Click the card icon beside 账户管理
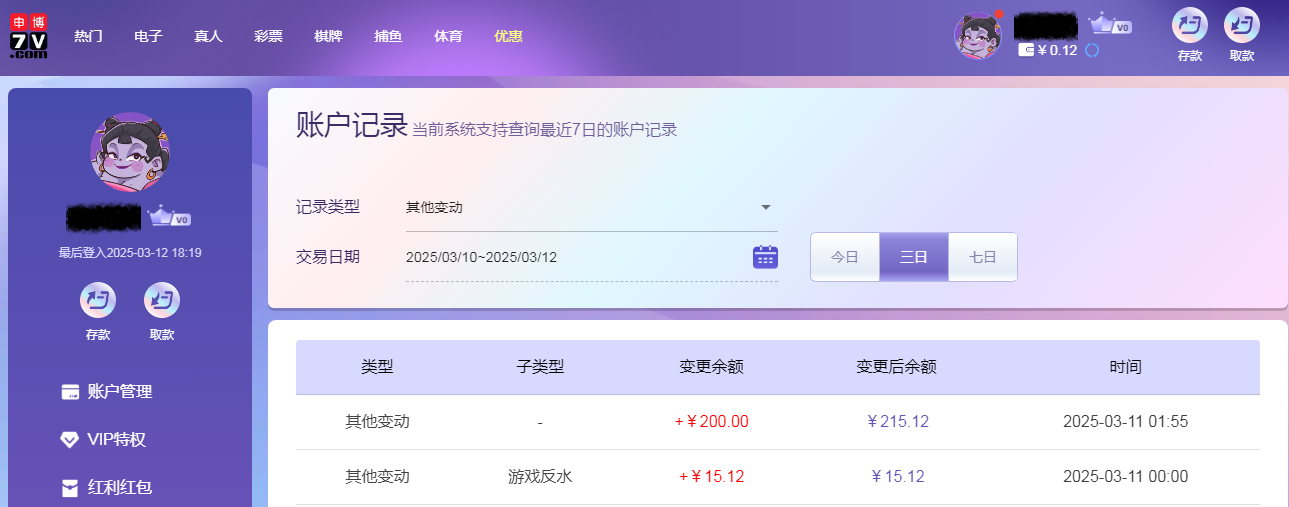Image resolution: width=1289 pixels, height=507 pixels. (70, 392)
